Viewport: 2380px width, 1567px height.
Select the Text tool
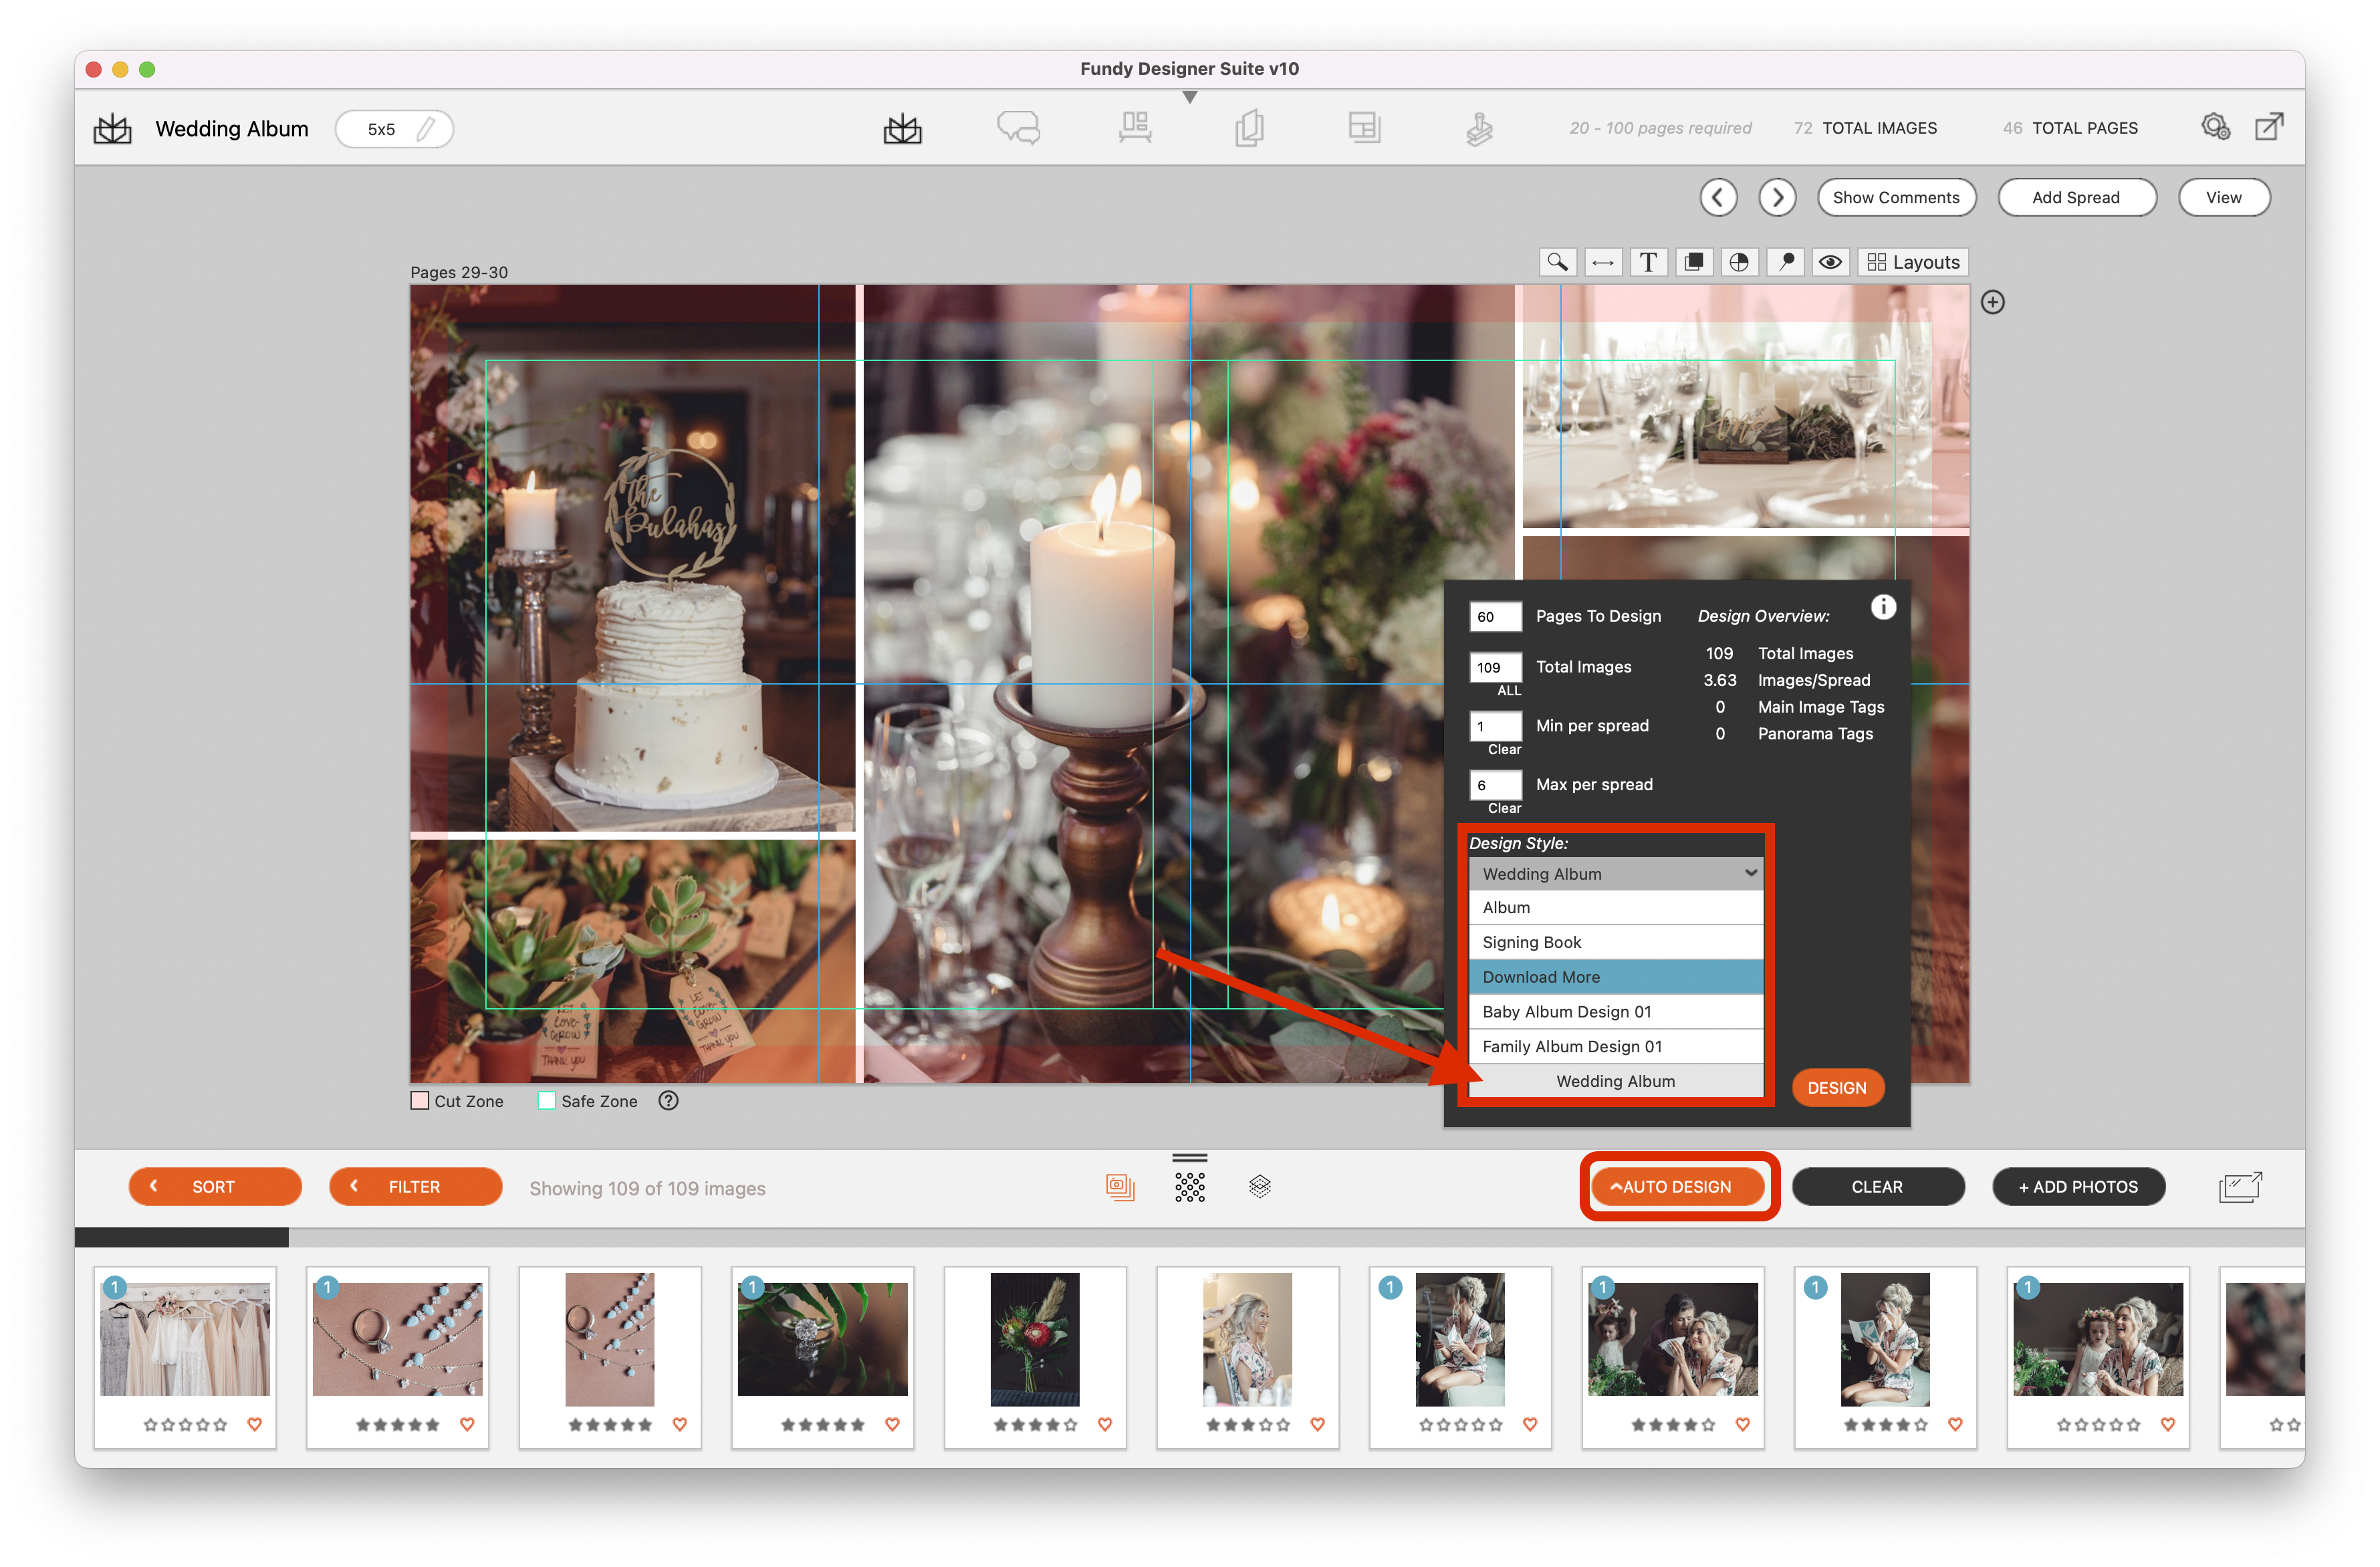coord(1648,262)
